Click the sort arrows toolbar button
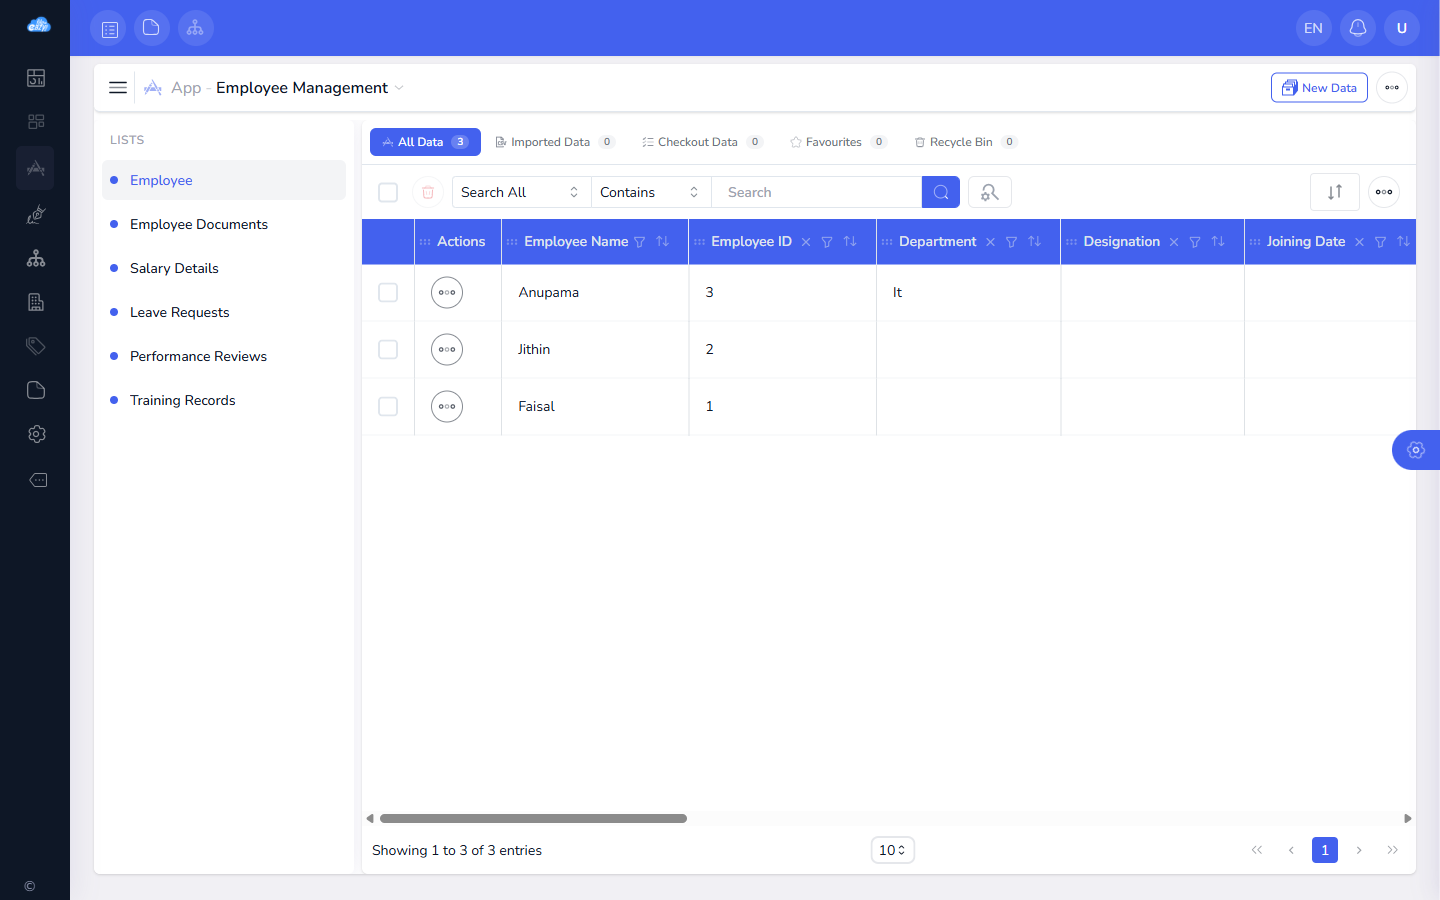1440x900 pixels. 1335,192
